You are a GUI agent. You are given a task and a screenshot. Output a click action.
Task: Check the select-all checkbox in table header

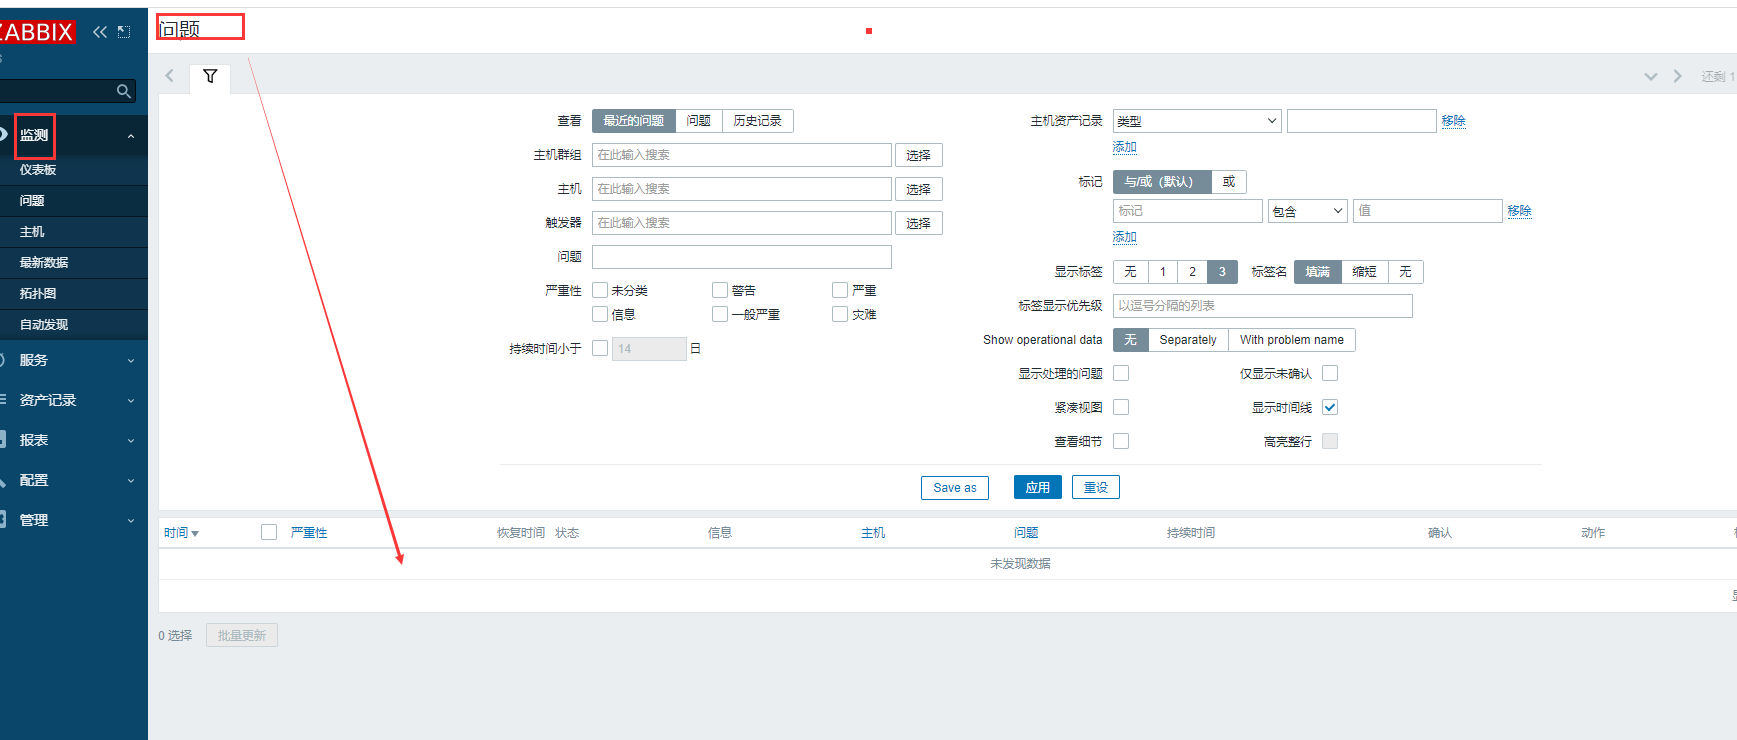[269, 532]
